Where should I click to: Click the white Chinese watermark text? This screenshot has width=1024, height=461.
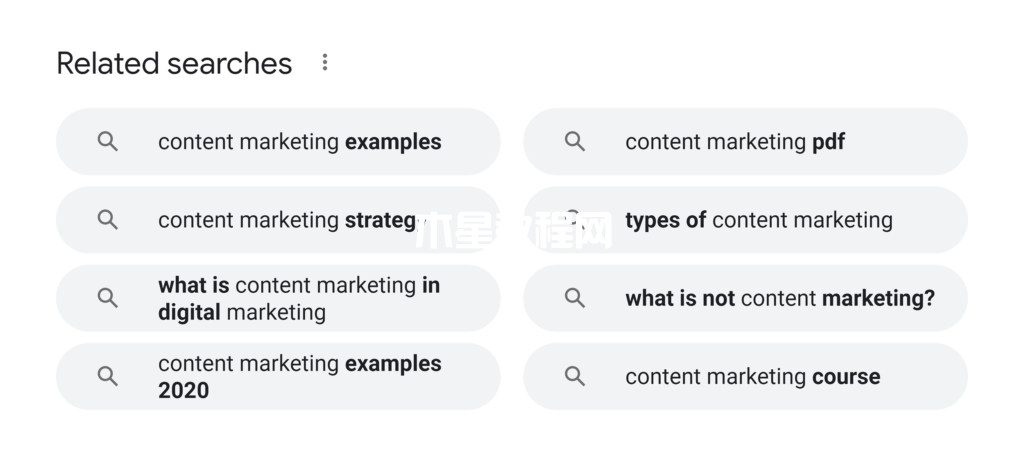[x=514, y=230]
